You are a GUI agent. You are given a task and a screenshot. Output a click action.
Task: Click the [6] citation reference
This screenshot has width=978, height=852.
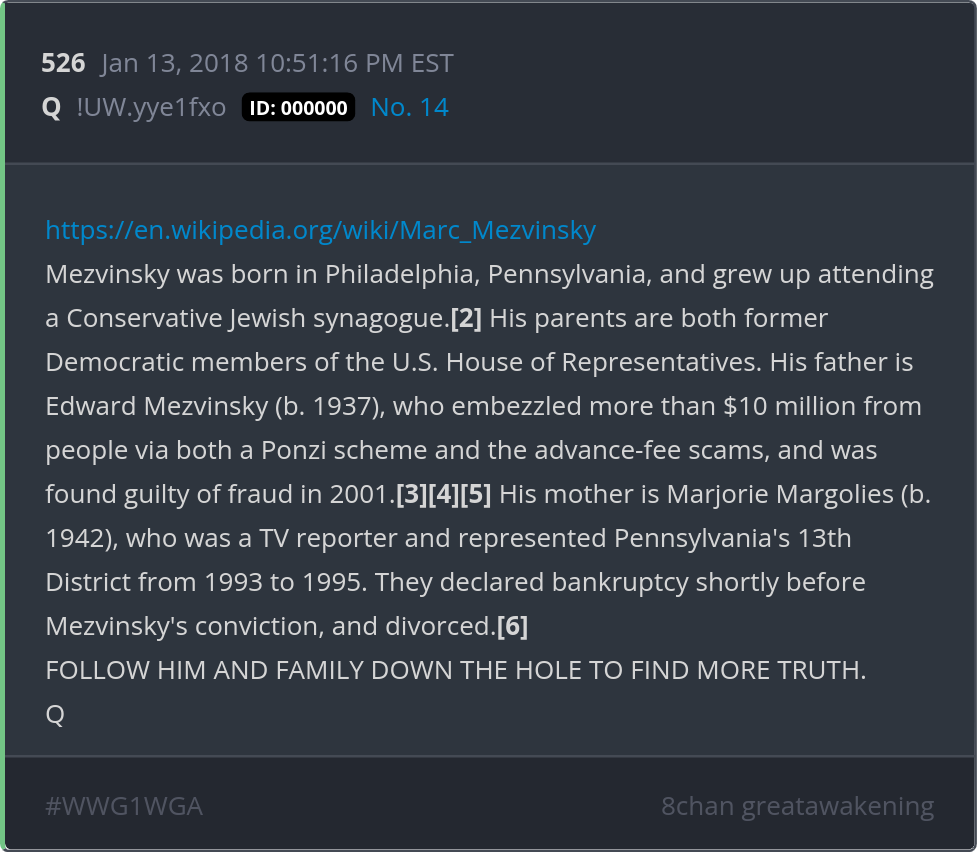pos(512,627)
